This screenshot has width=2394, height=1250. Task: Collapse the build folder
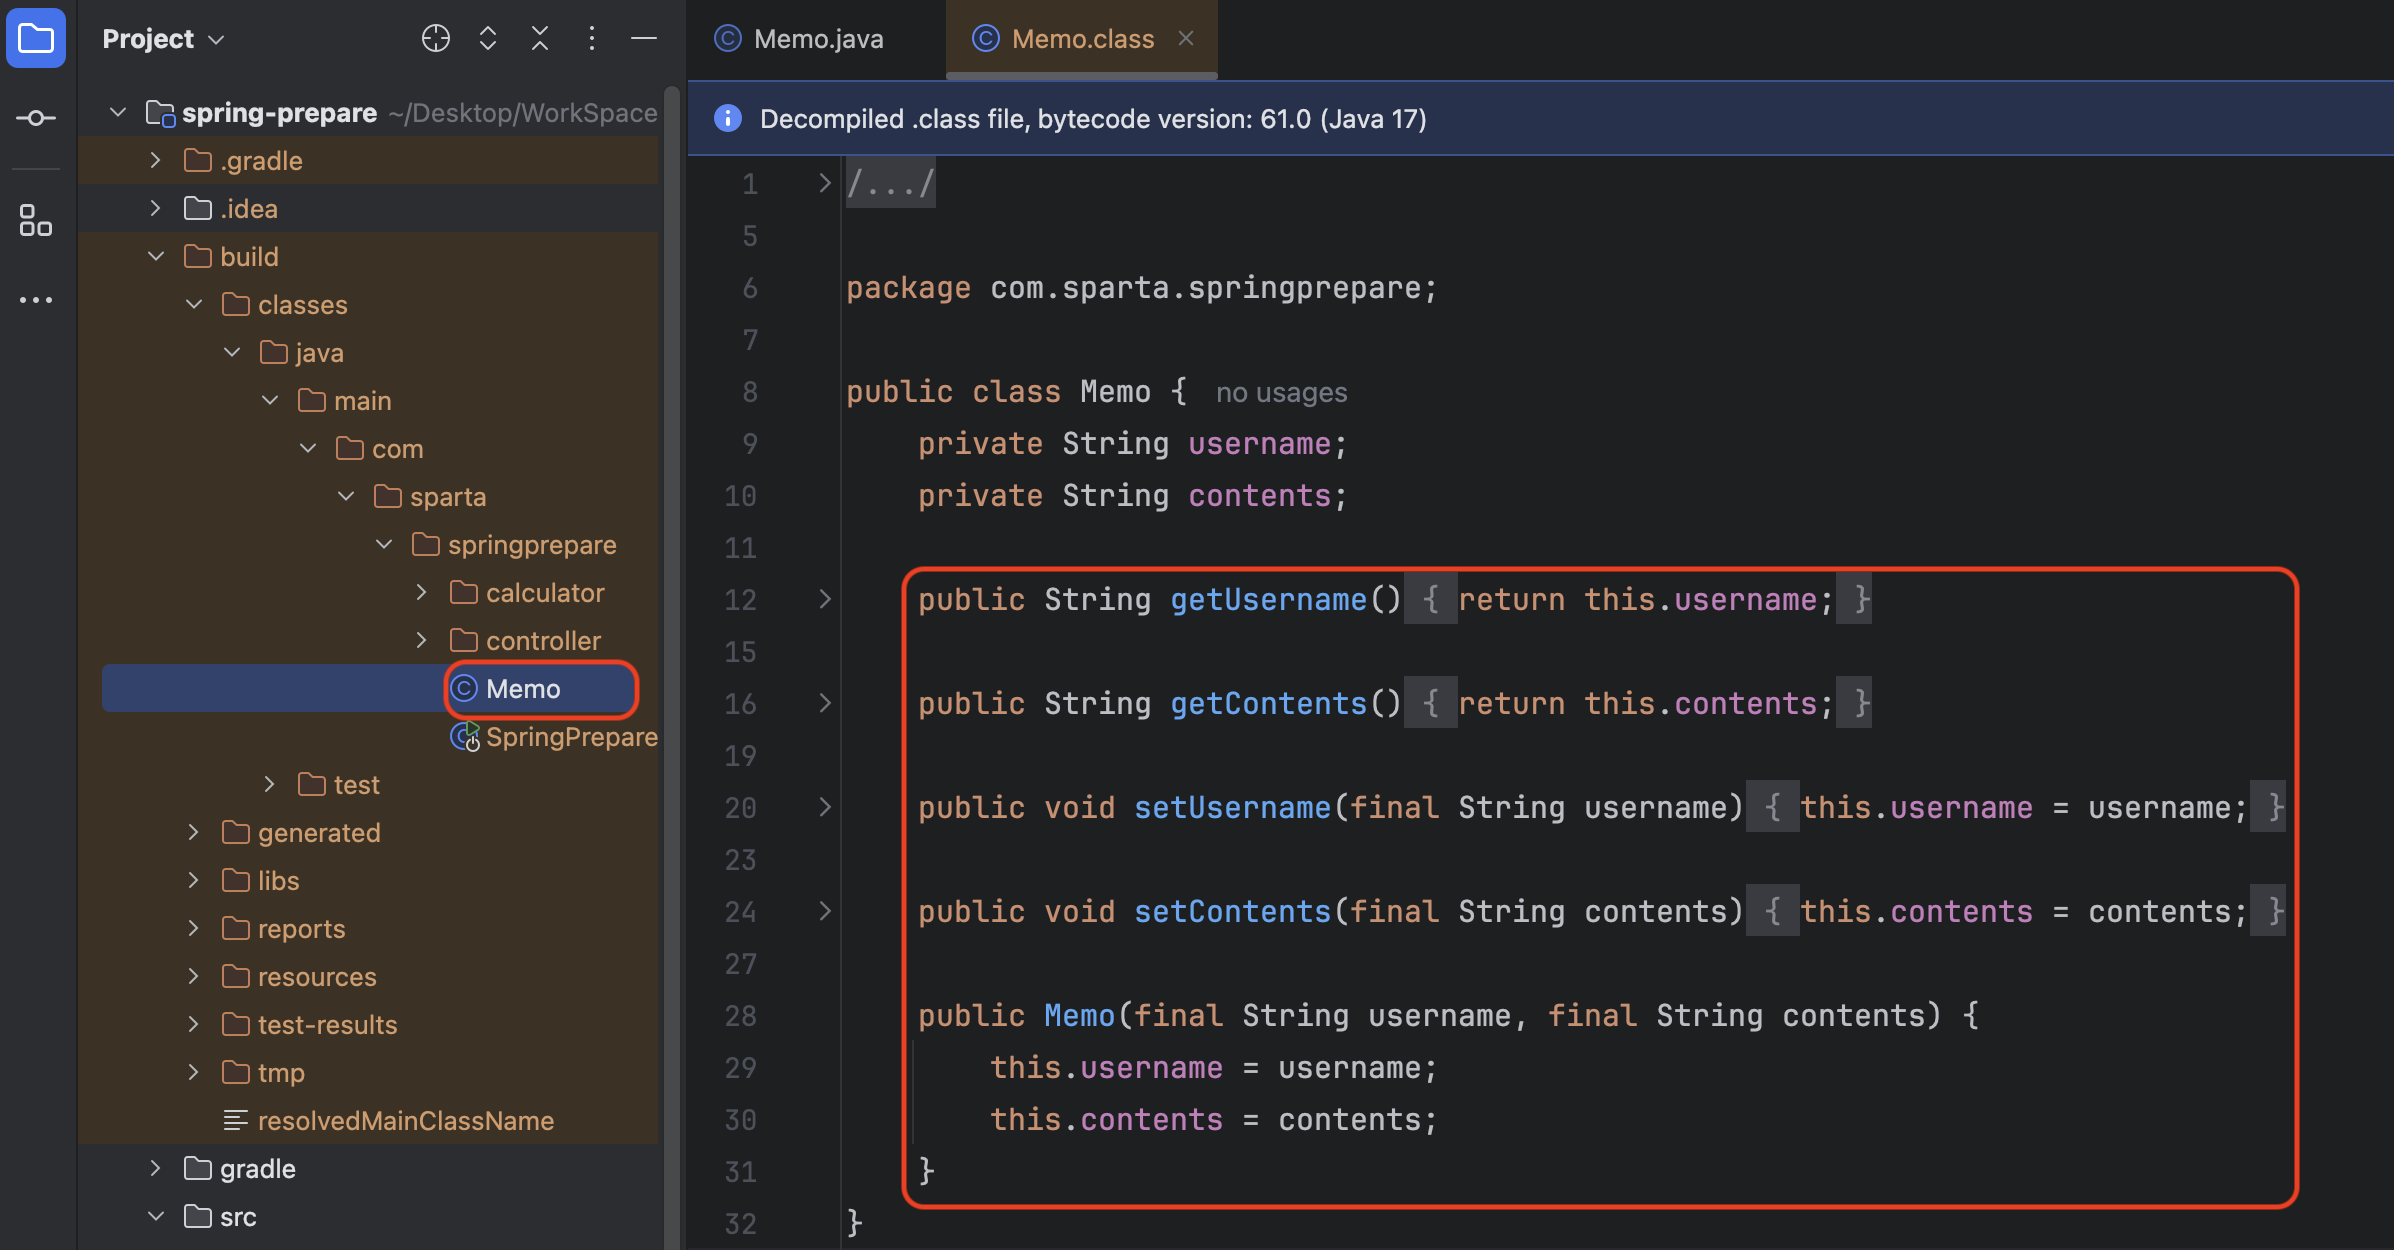(x=156, y=257)
